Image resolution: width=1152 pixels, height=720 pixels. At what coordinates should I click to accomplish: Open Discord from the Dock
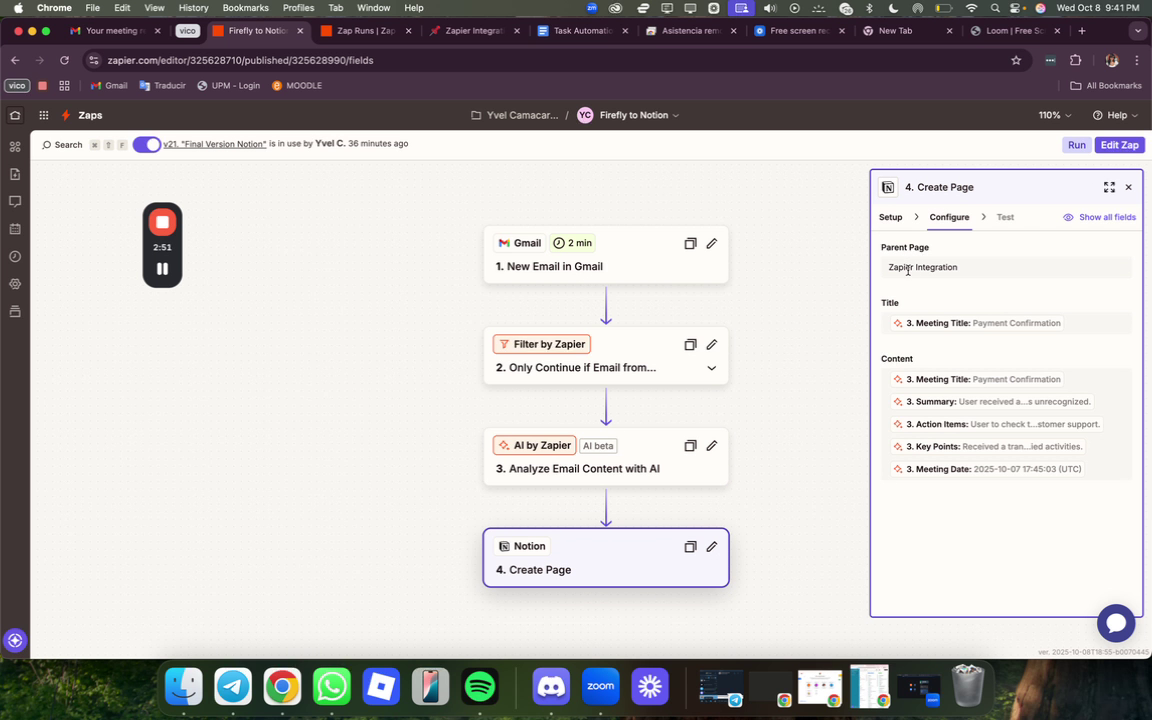(551, 687)
